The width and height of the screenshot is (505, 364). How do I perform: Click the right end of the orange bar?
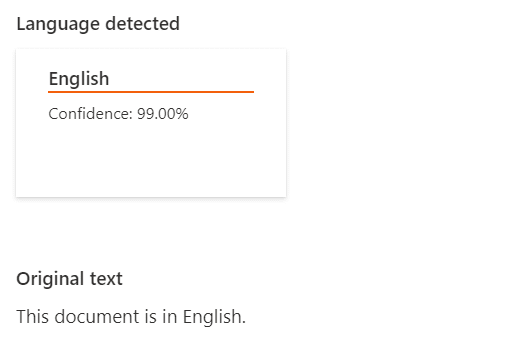pyautogui.click(x=252, y=91)
